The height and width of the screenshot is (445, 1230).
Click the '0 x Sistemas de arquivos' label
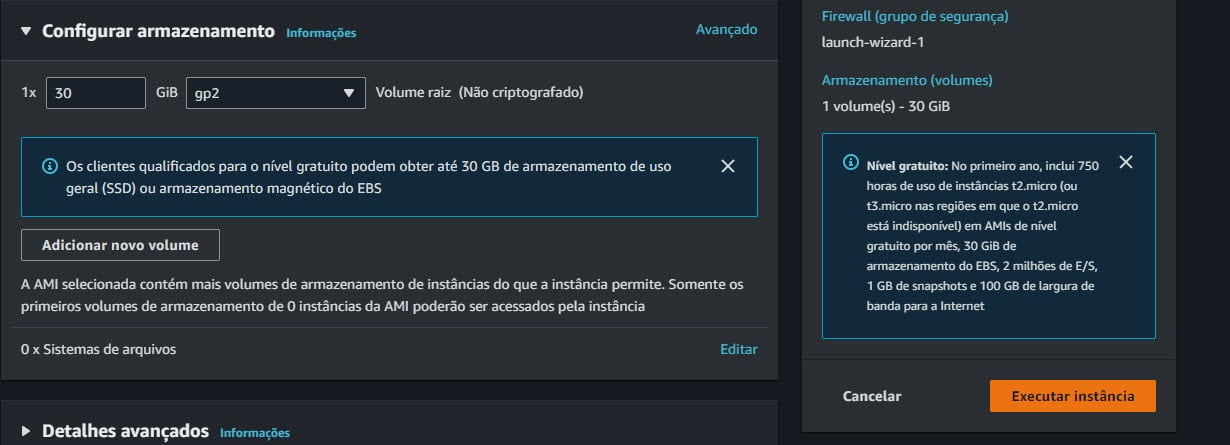click(99, 350)
